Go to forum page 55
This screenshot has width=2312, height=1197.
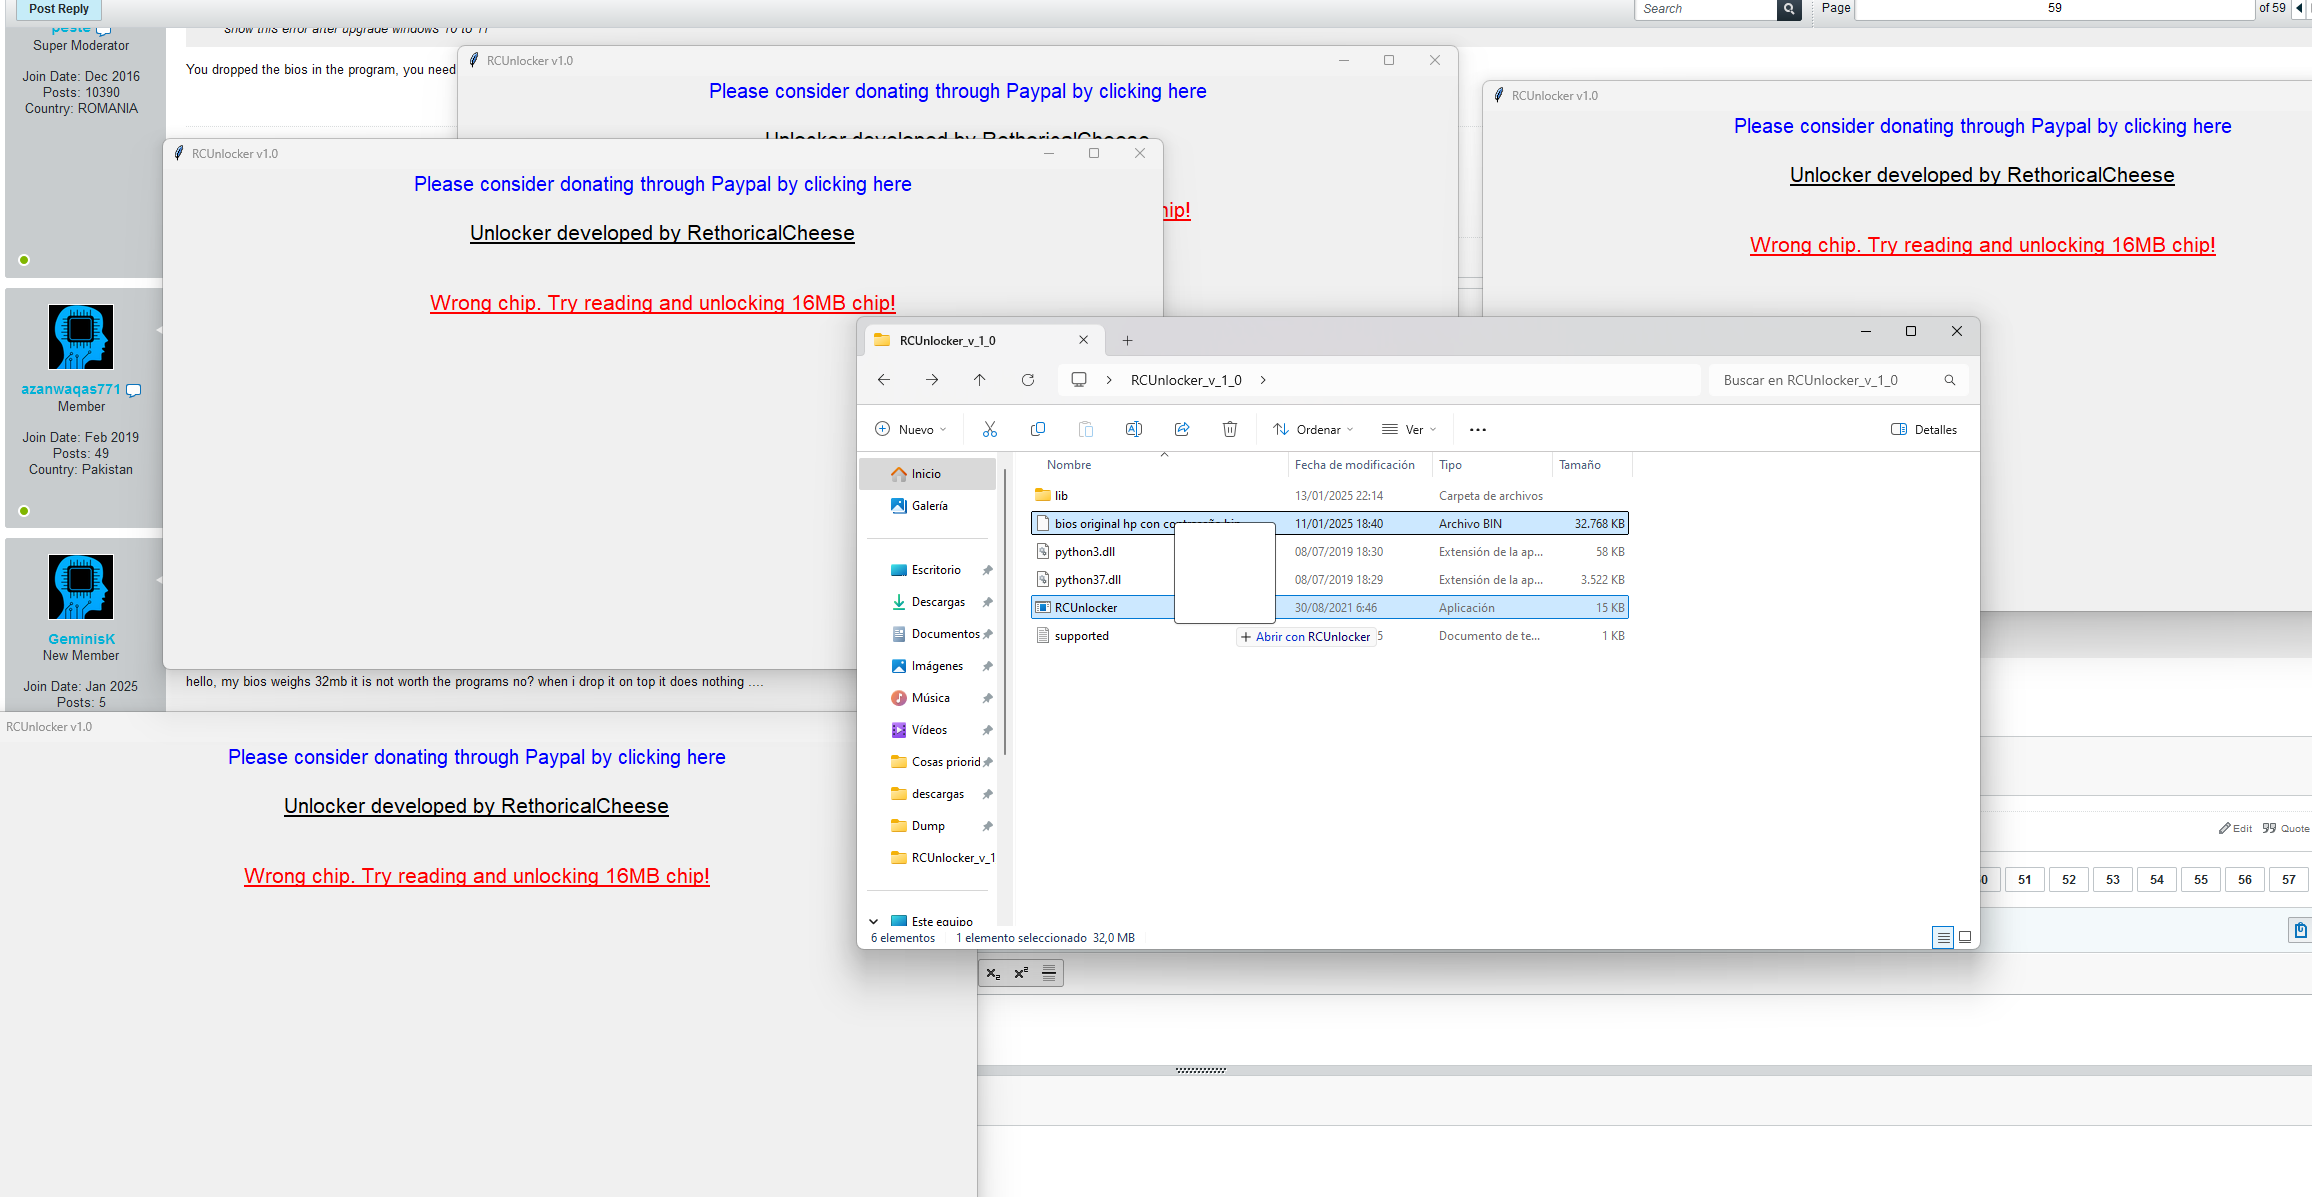point(2200,879)
